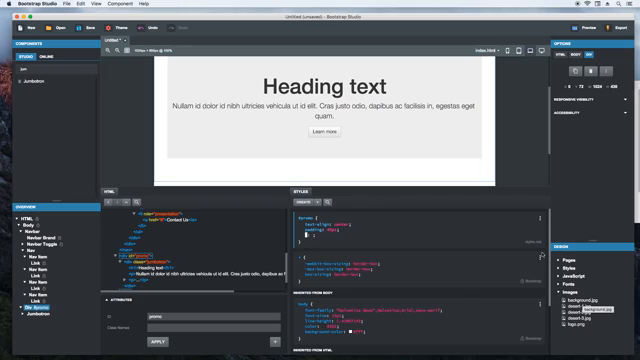Duplicate the selected div from Options panel

(576, 71)
